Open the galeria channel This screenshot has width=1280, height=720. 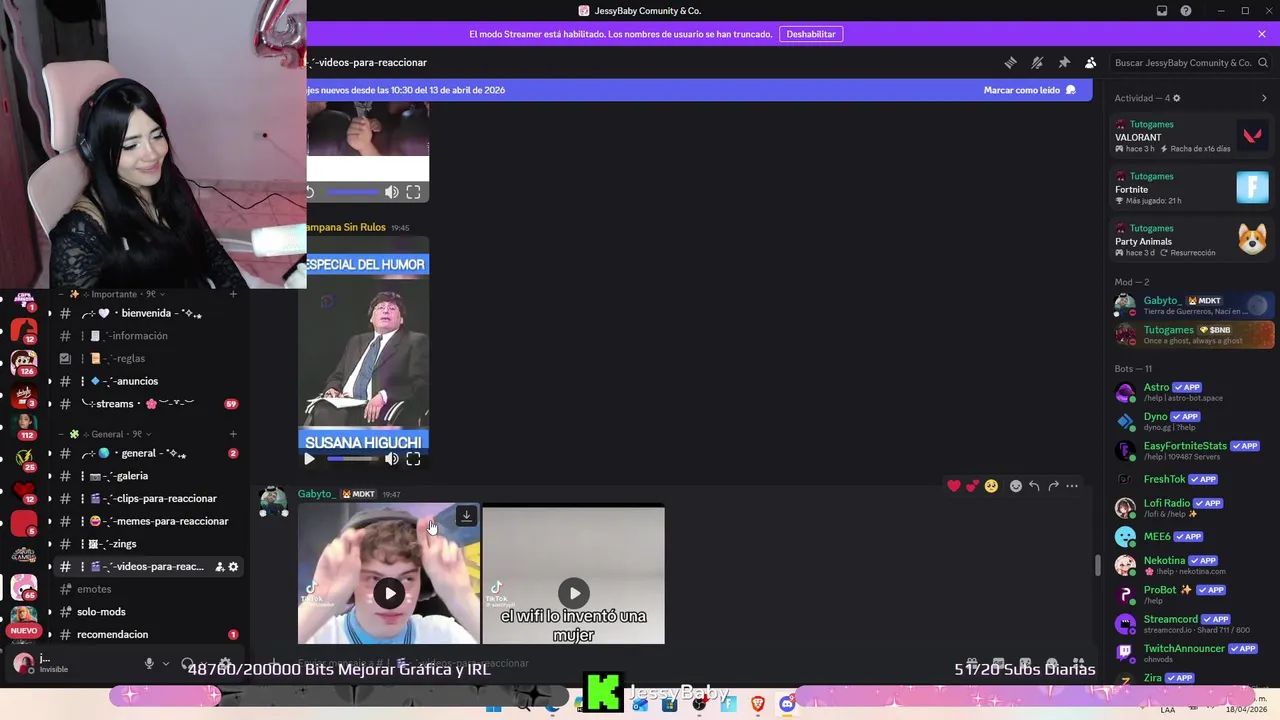148,476
